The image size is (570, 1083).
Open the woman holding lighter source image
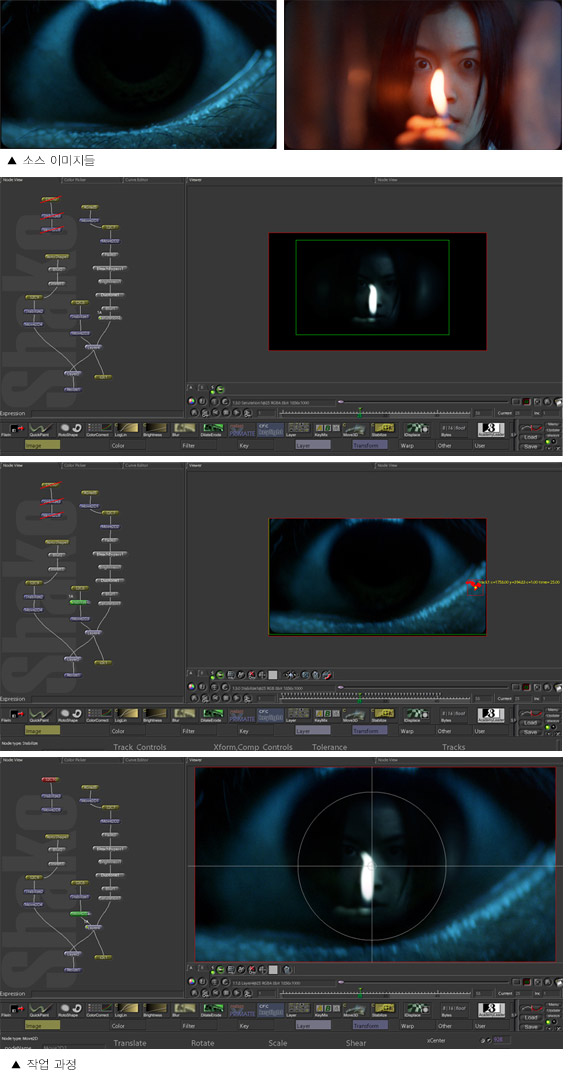pos(423,74)
